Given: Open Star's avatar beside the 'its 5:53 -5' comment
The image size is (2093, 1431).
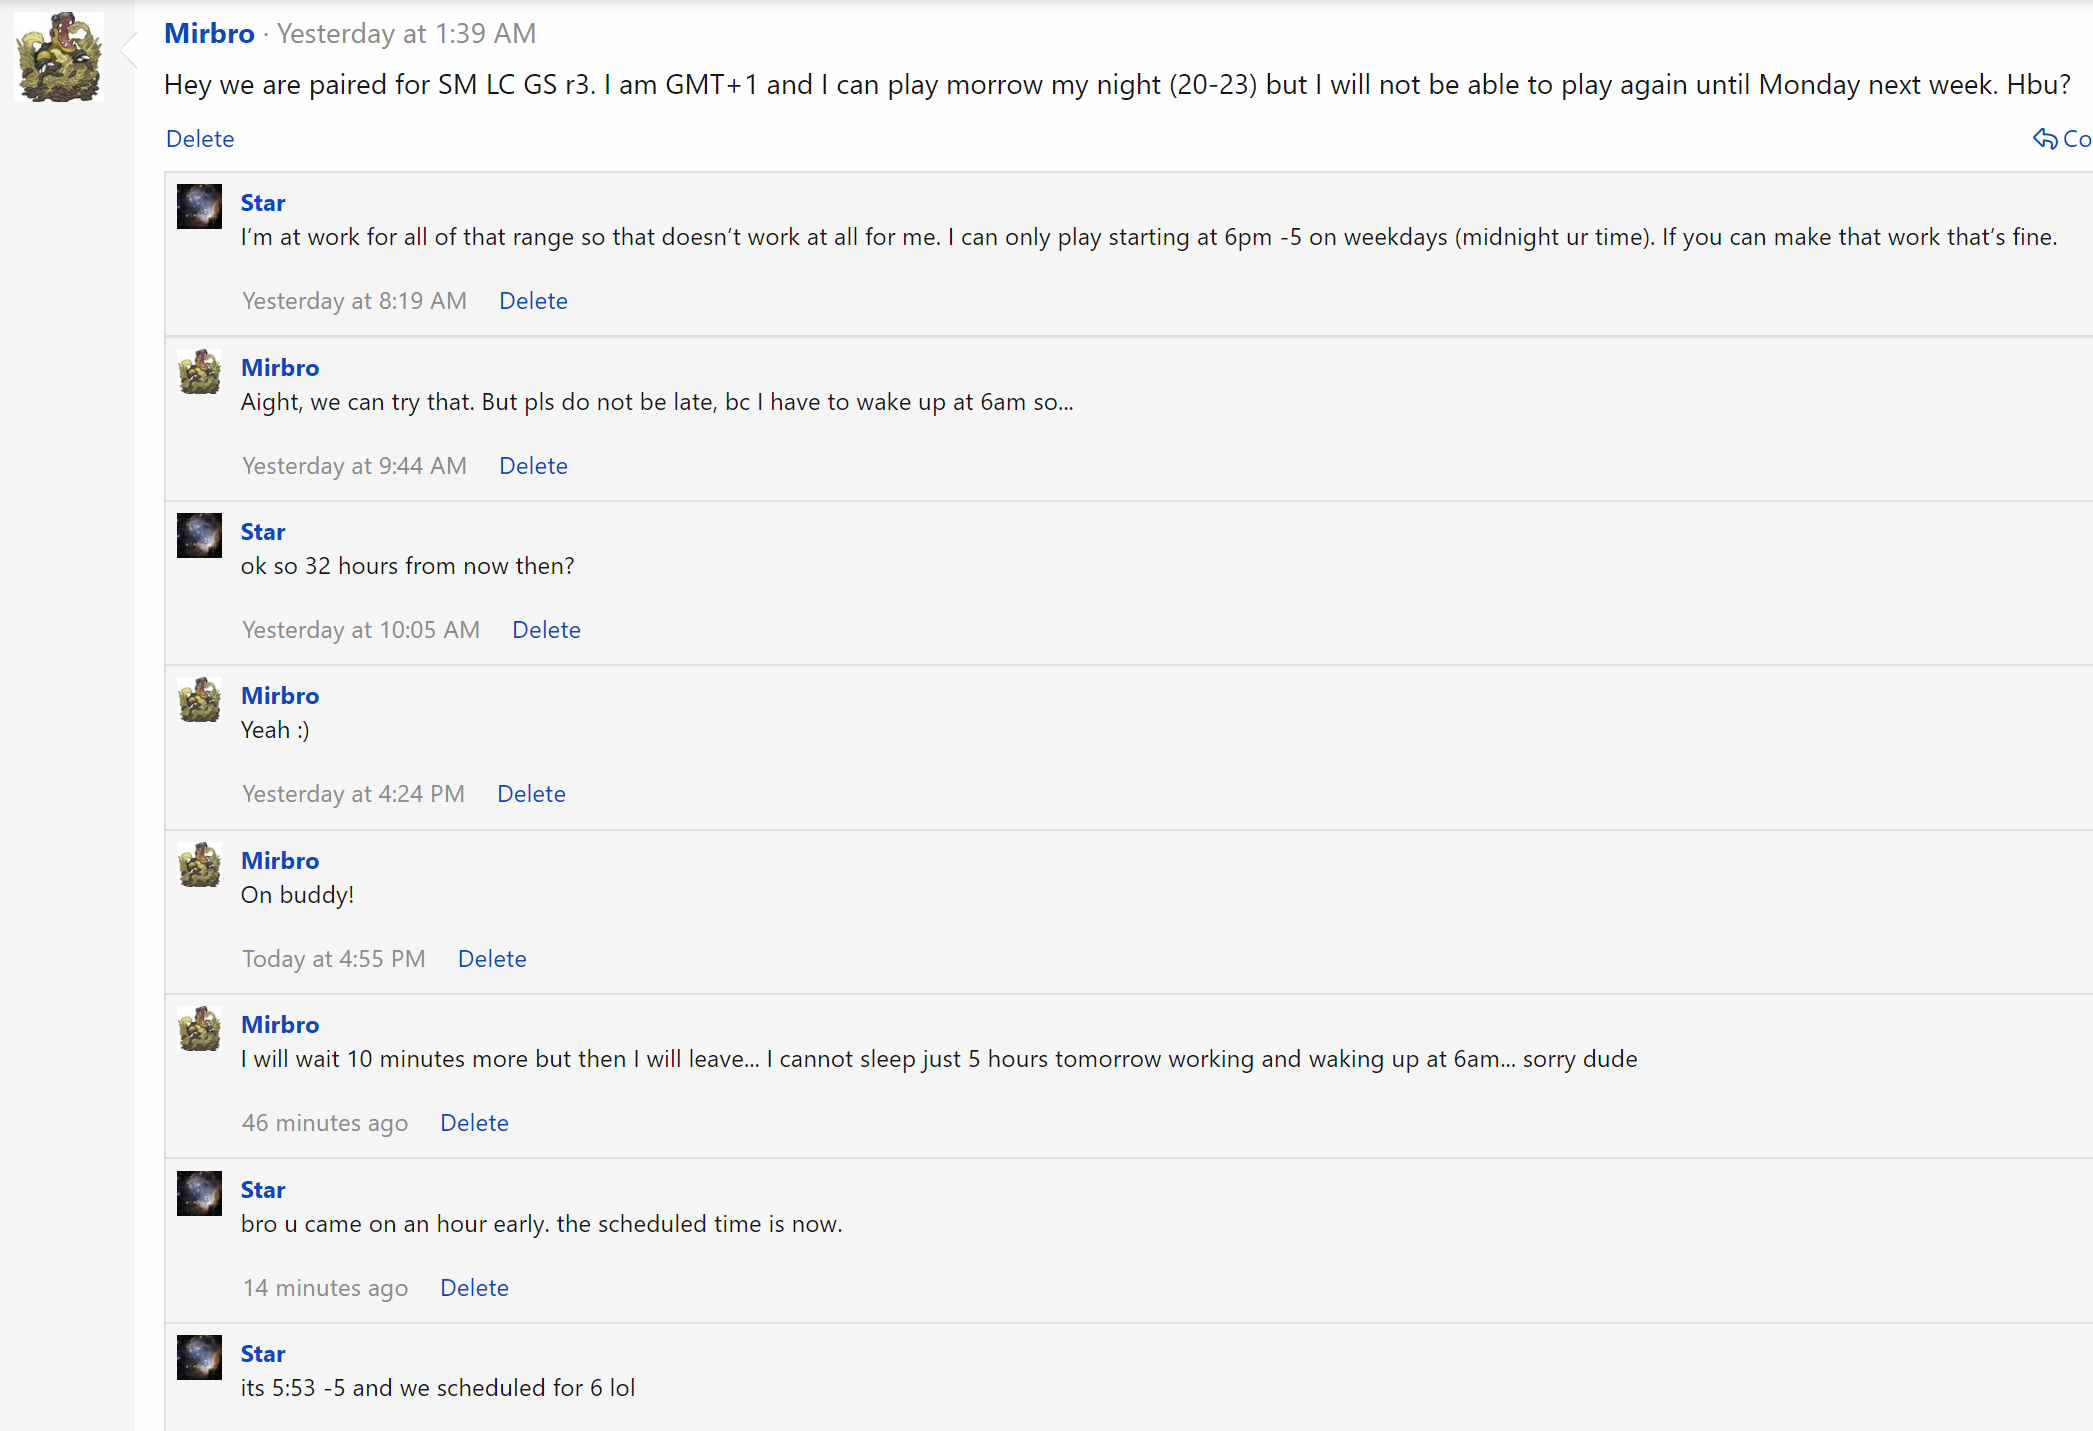Looking at the screenshot, I should coord(199,1358).
